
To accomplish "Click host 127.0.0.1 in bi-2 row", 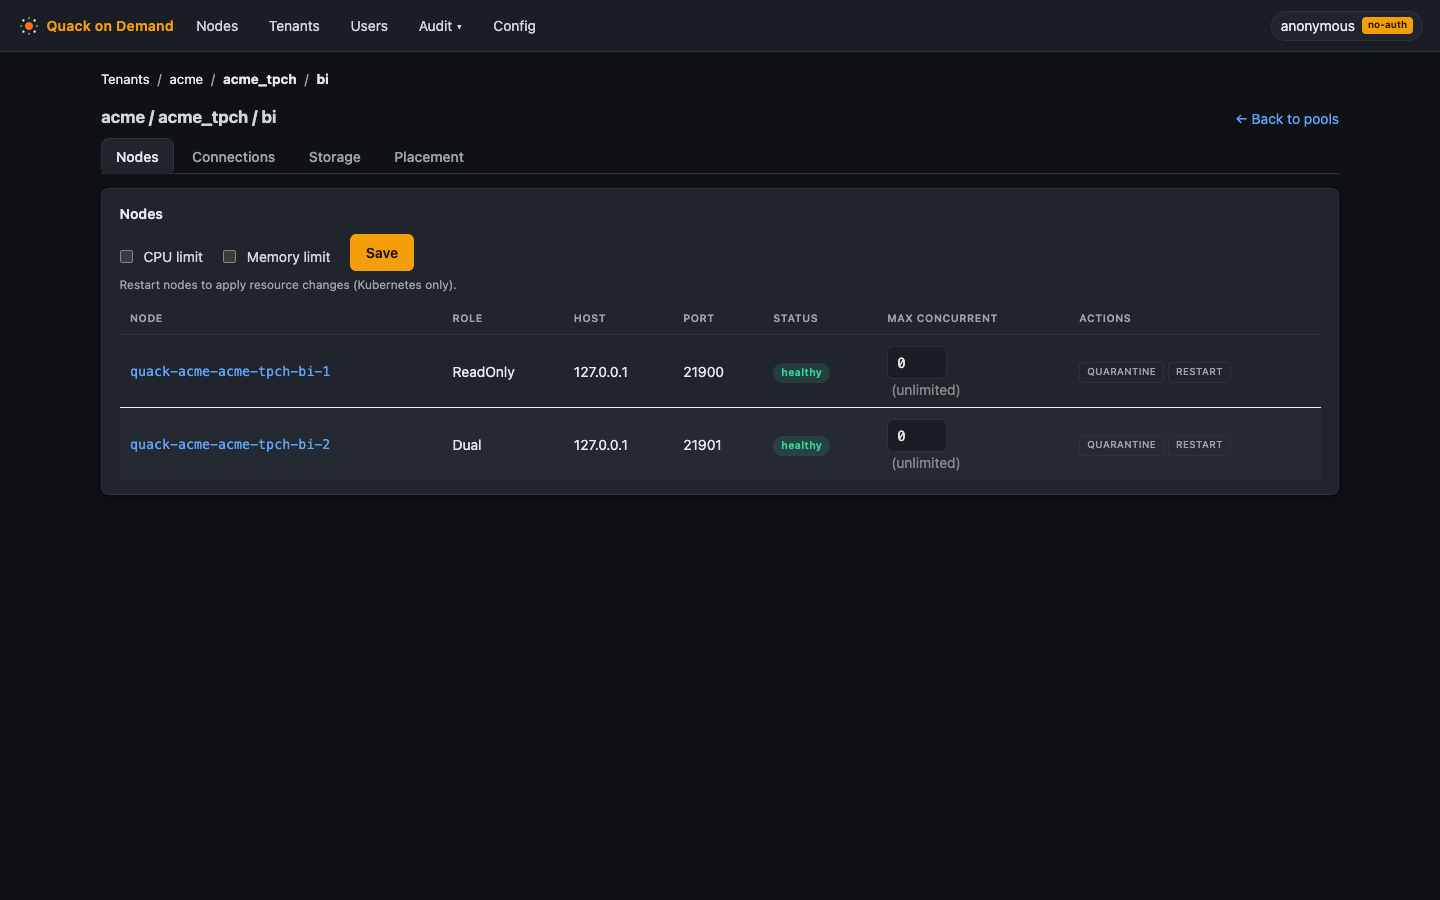I will pyautogui.click(x=601, y=445).
